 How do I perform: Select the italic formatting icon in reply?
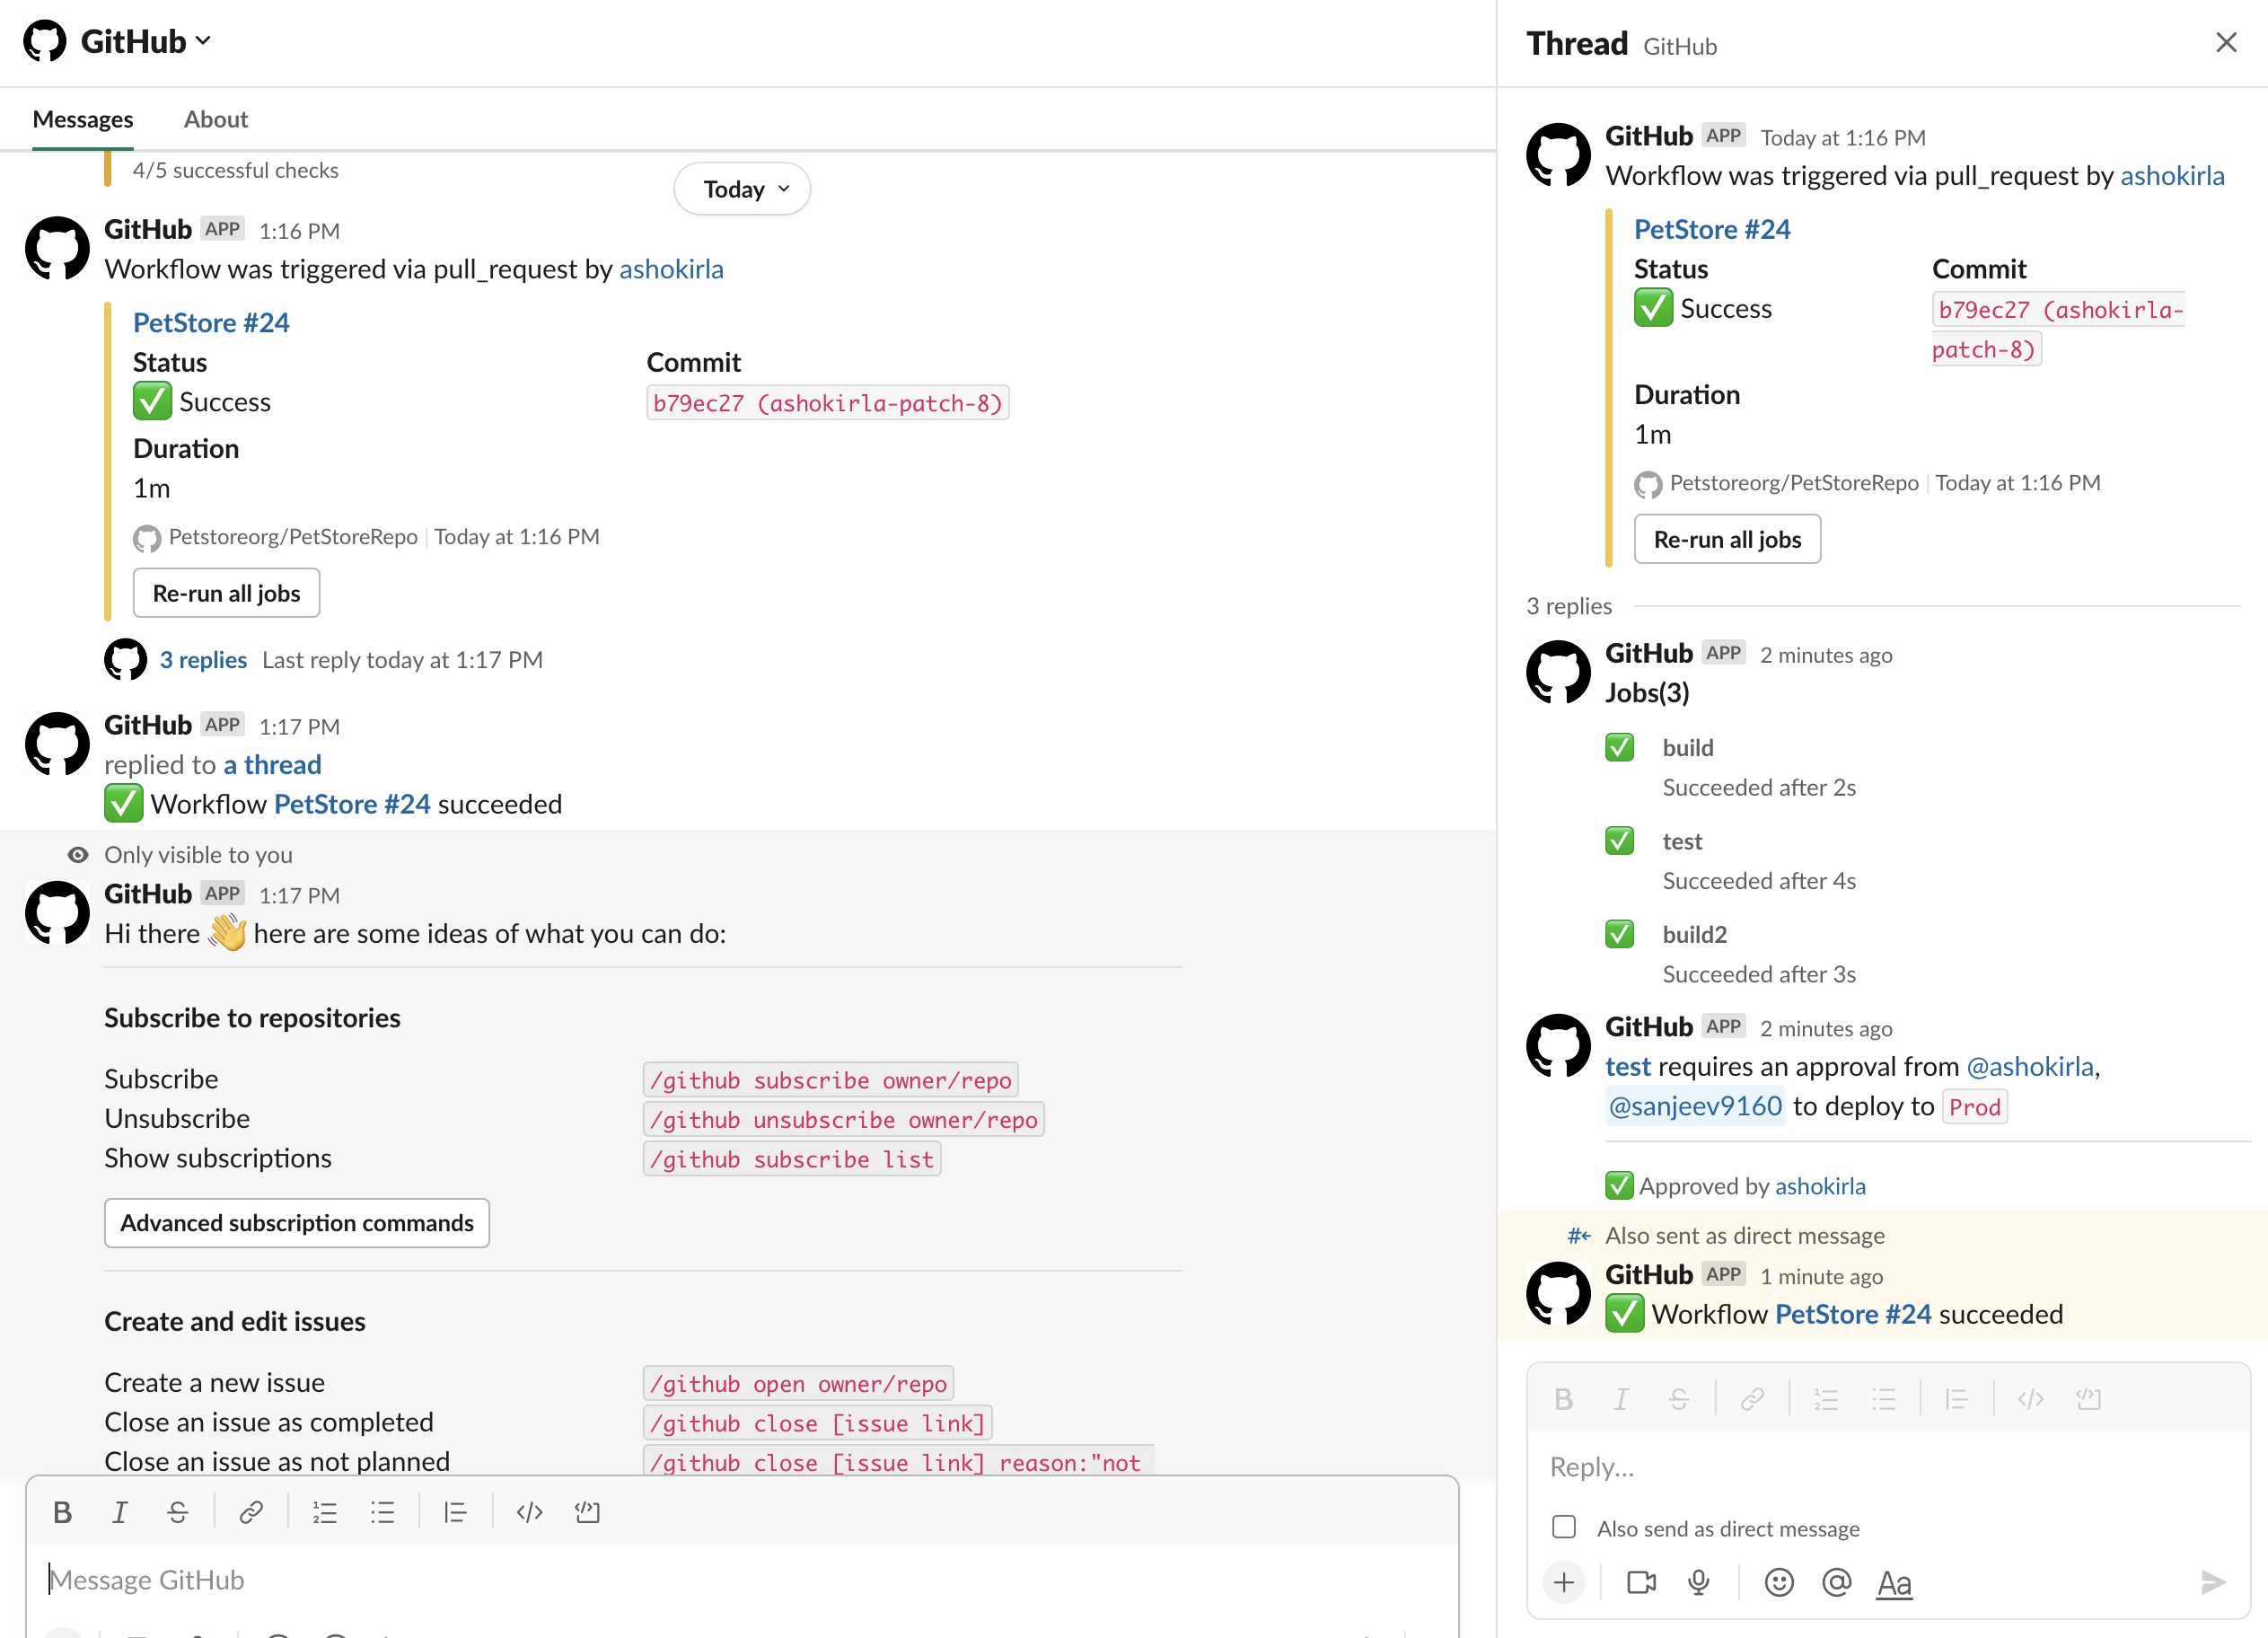point(1620,1398)
